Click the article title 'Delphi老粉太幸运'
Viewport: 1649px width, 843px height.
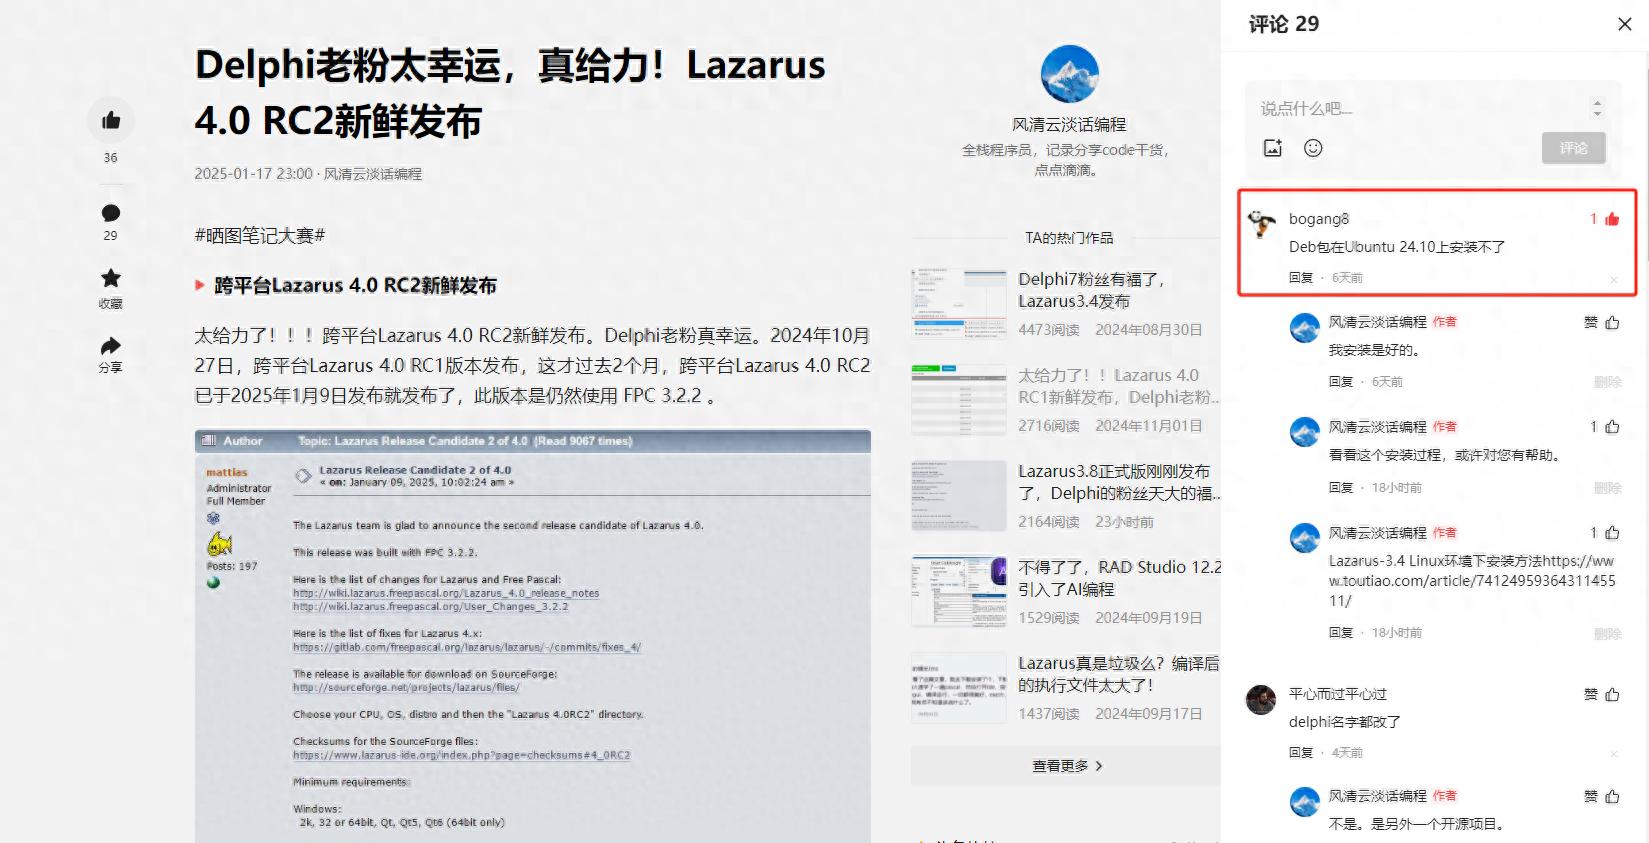tap(510, 93)
